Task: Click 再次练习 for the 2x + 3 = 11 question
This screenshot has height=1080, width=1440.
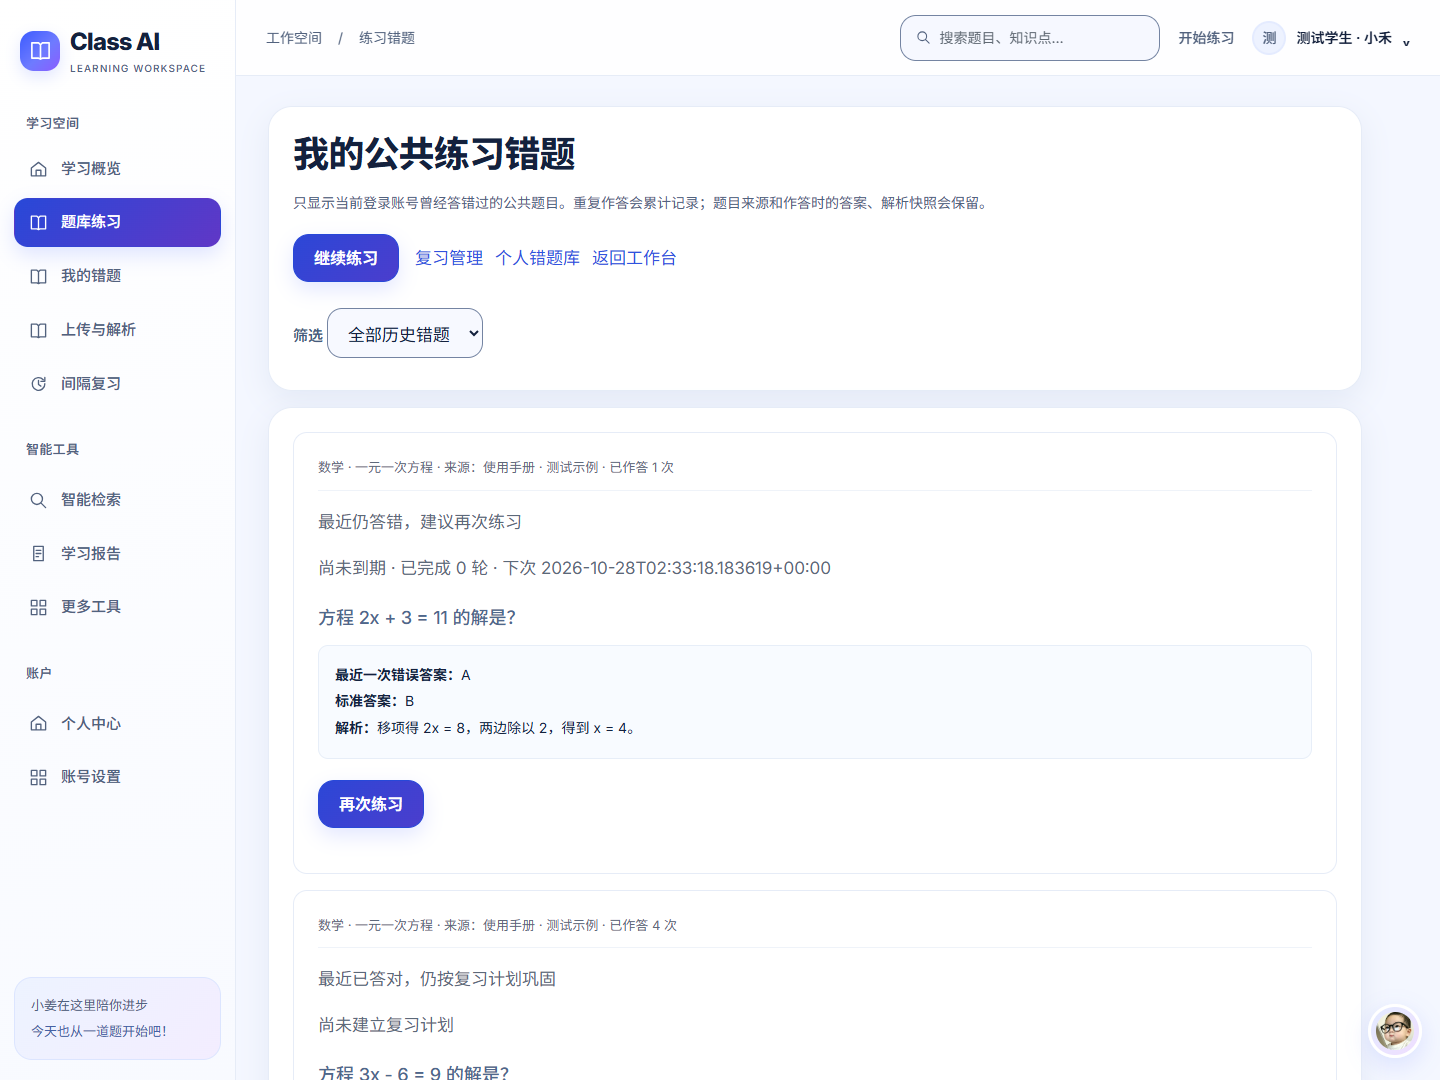Action: (x=371, y=804)
